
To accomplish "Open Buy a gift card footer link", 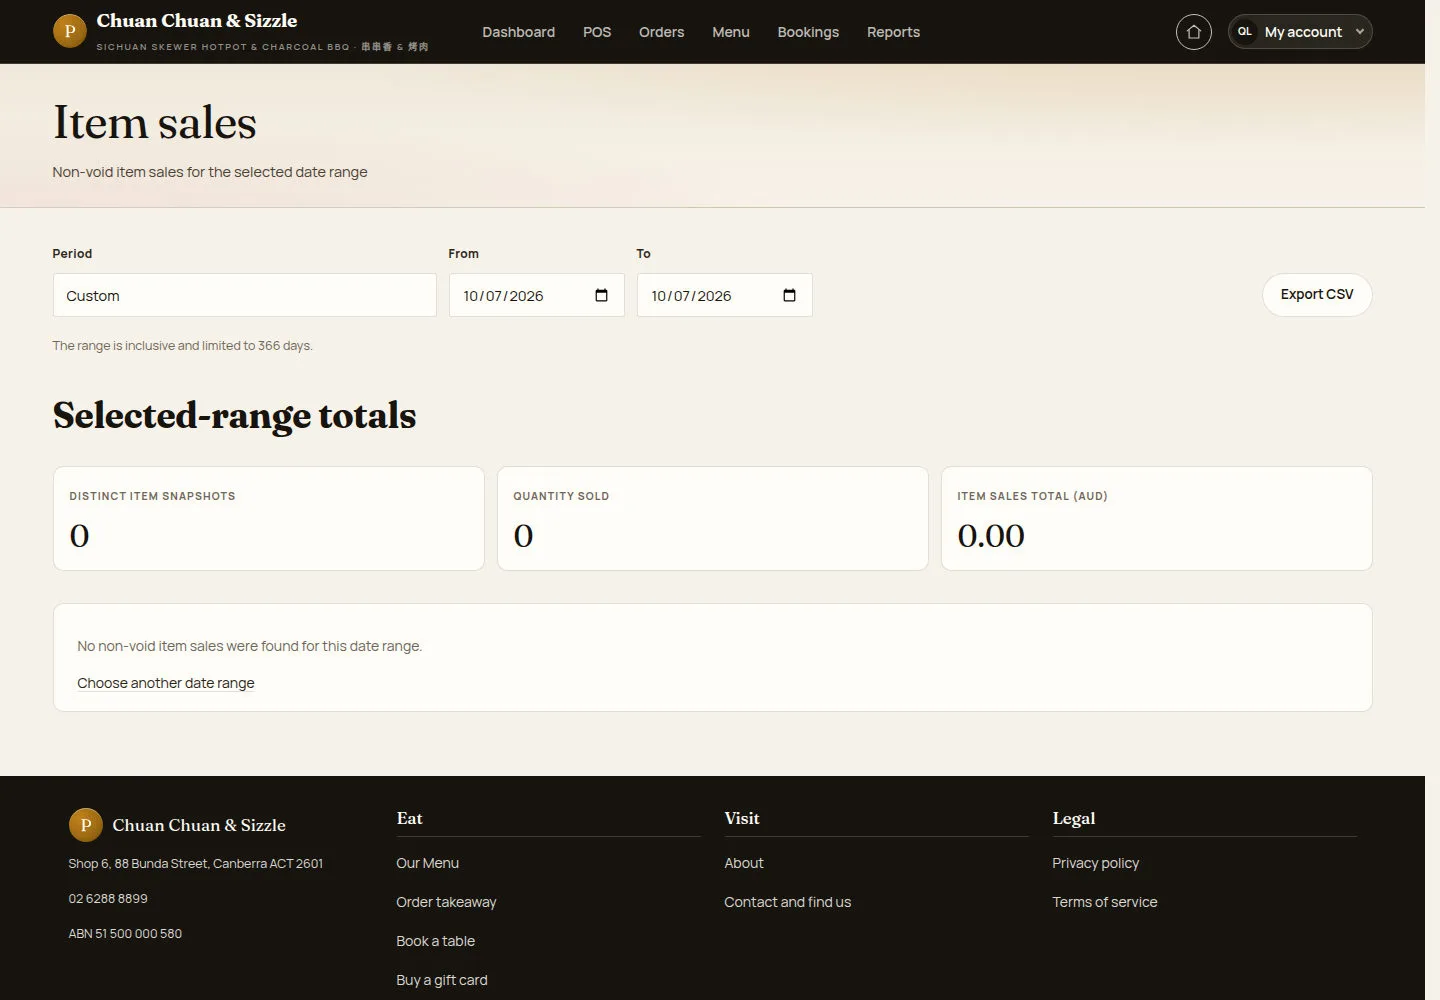I will coord(441,980).
